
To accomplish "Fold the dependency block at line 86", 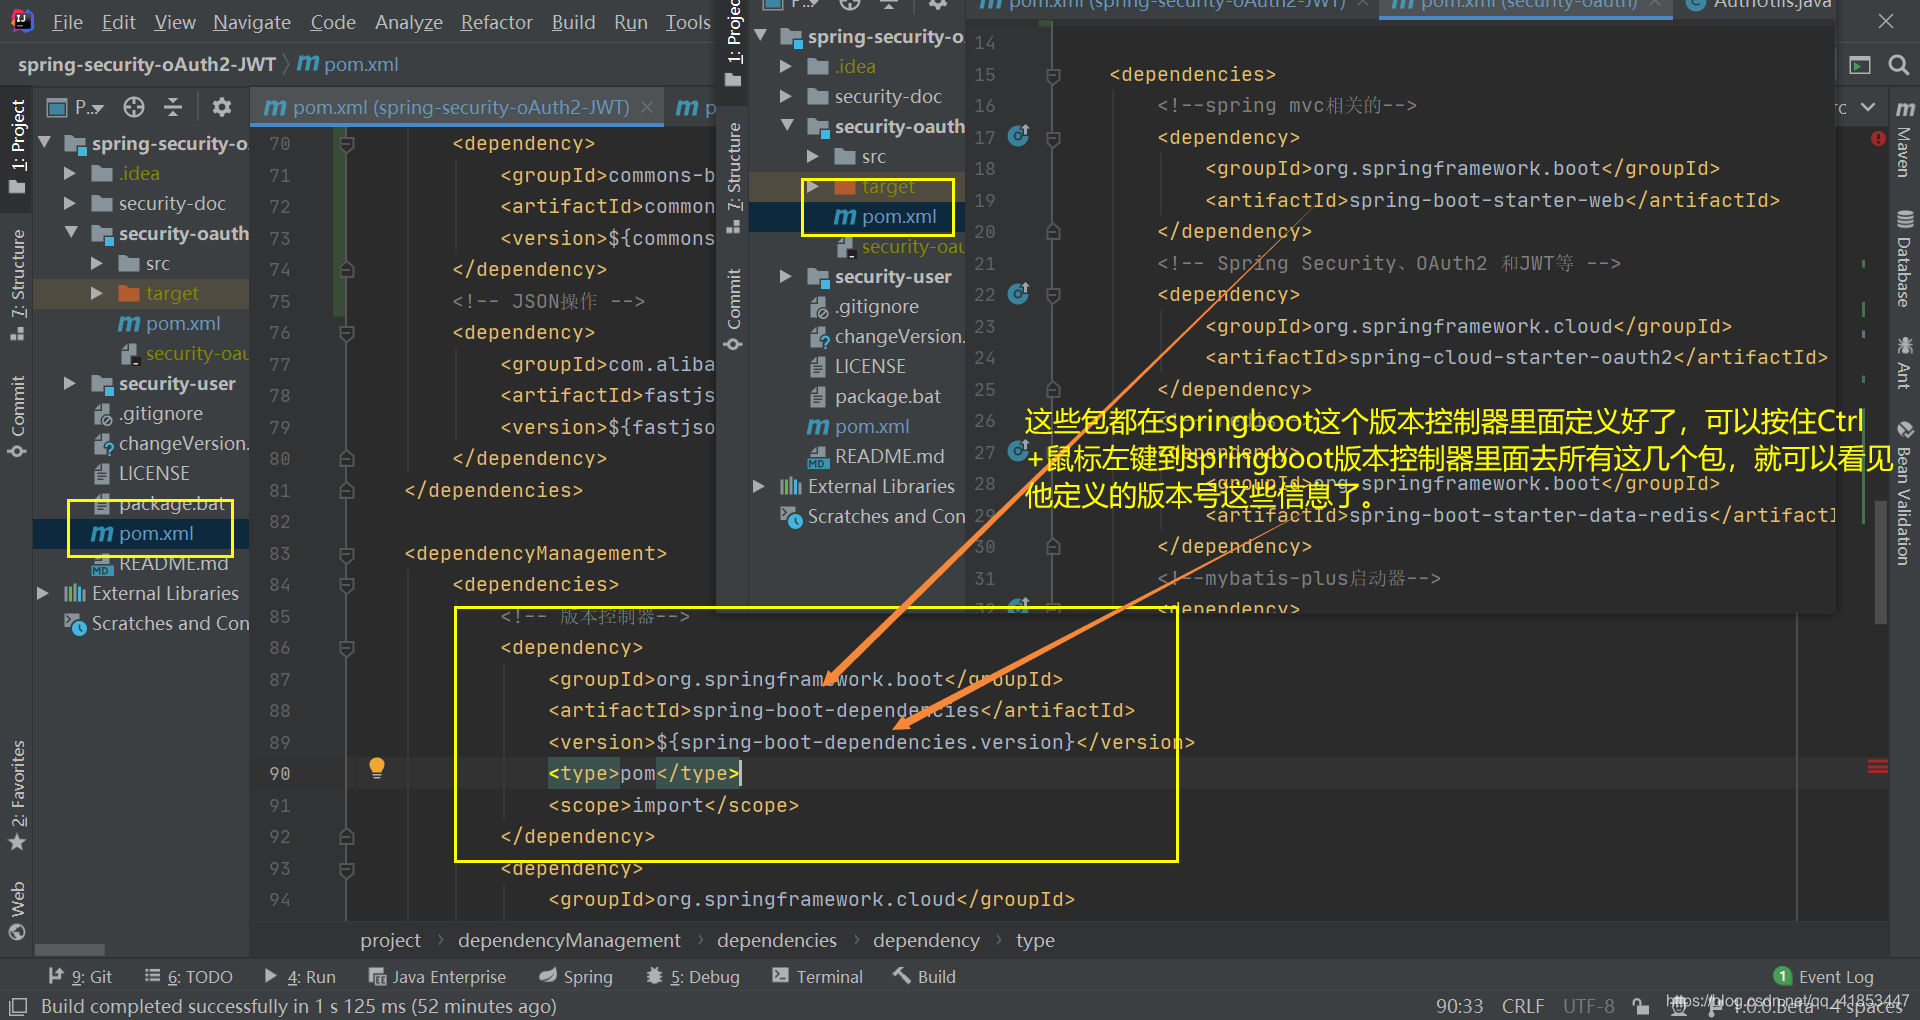I will (347, 648).
